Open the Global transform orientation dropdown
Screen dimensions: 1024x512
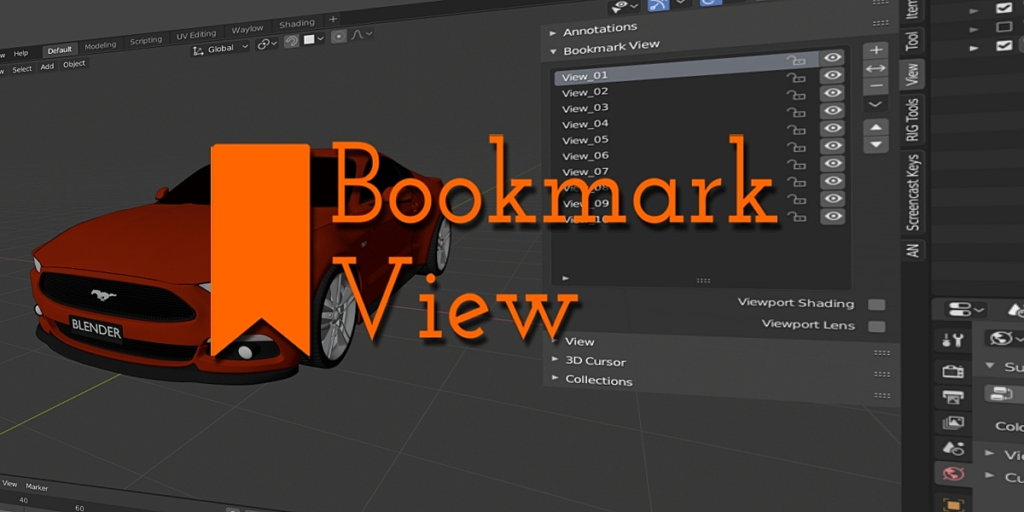coord(220,48)
